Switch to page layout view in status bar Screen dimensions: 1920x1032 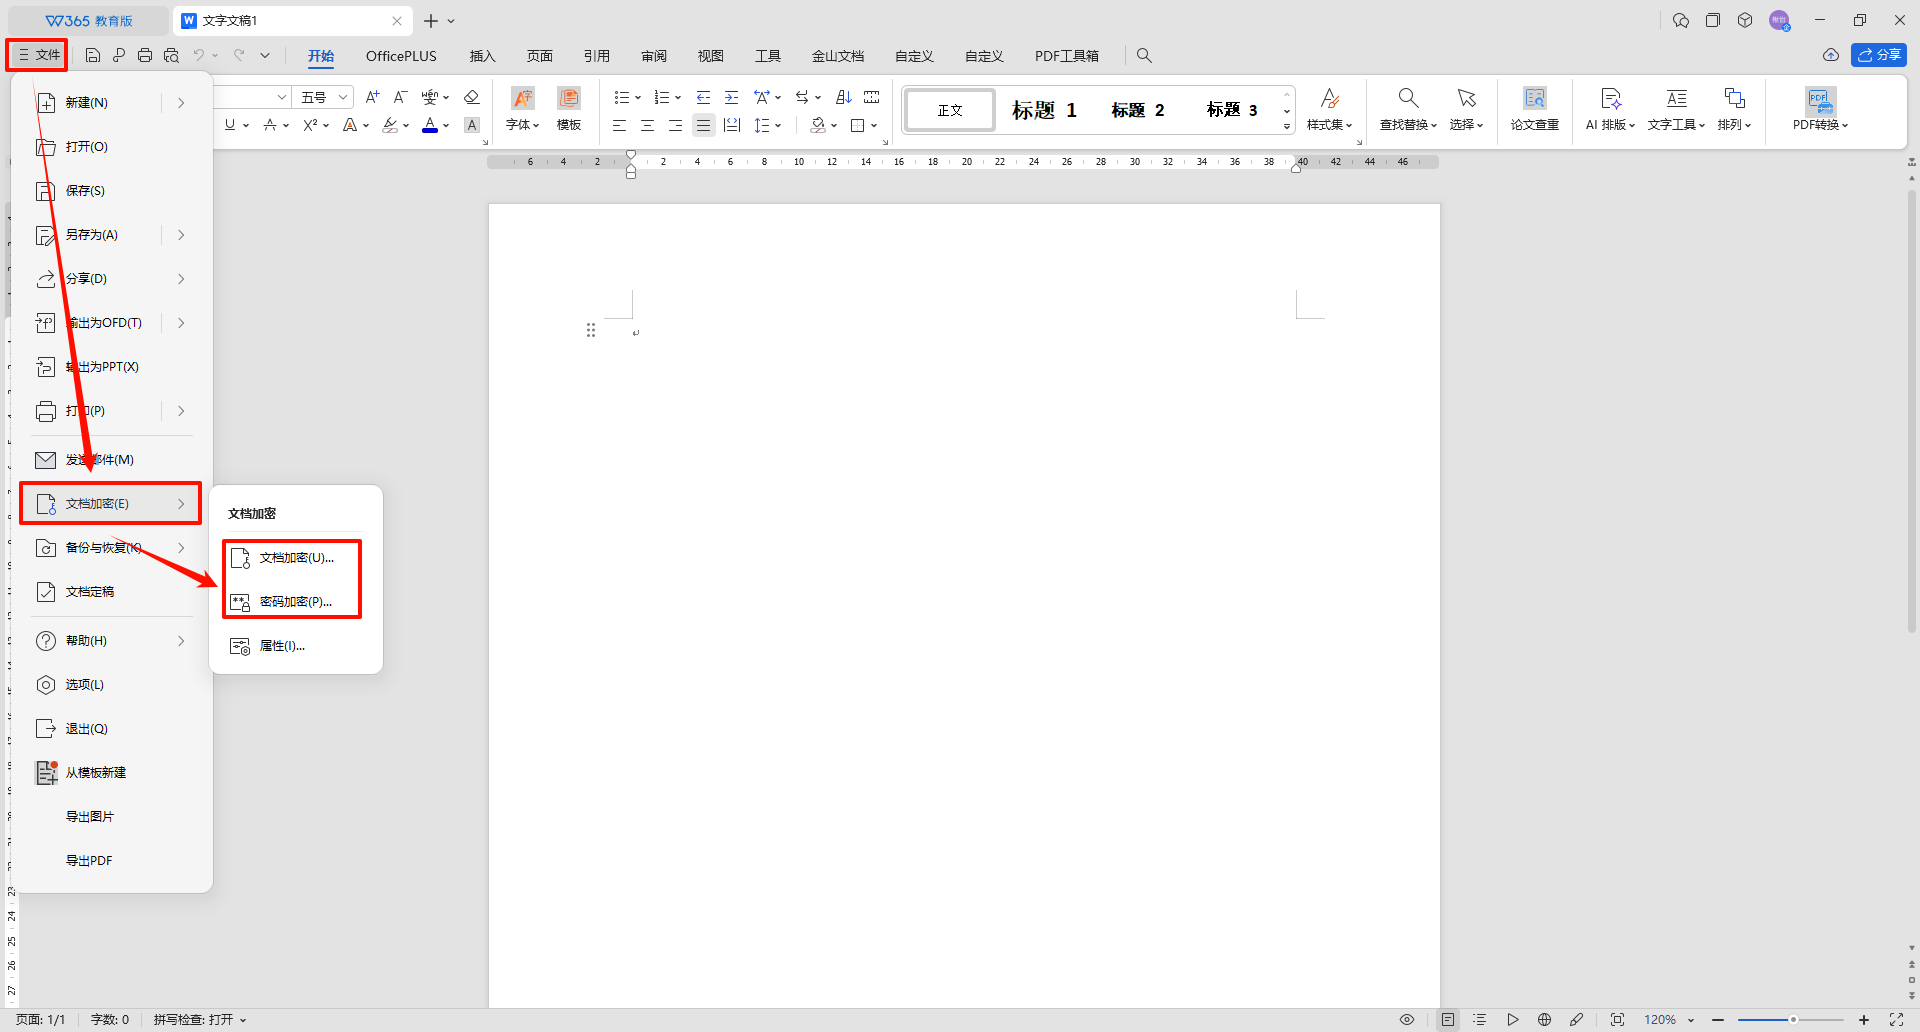click(1447, 1019)
